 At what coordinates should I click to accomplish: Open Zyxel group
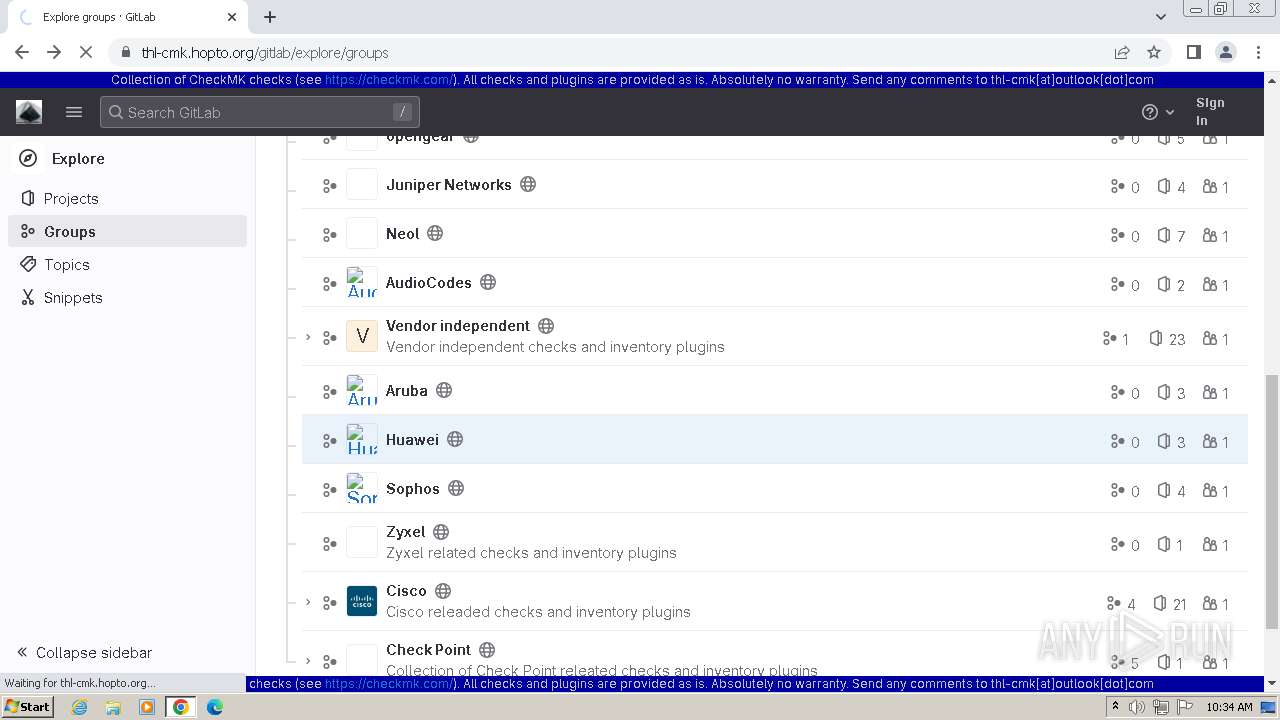406,531
